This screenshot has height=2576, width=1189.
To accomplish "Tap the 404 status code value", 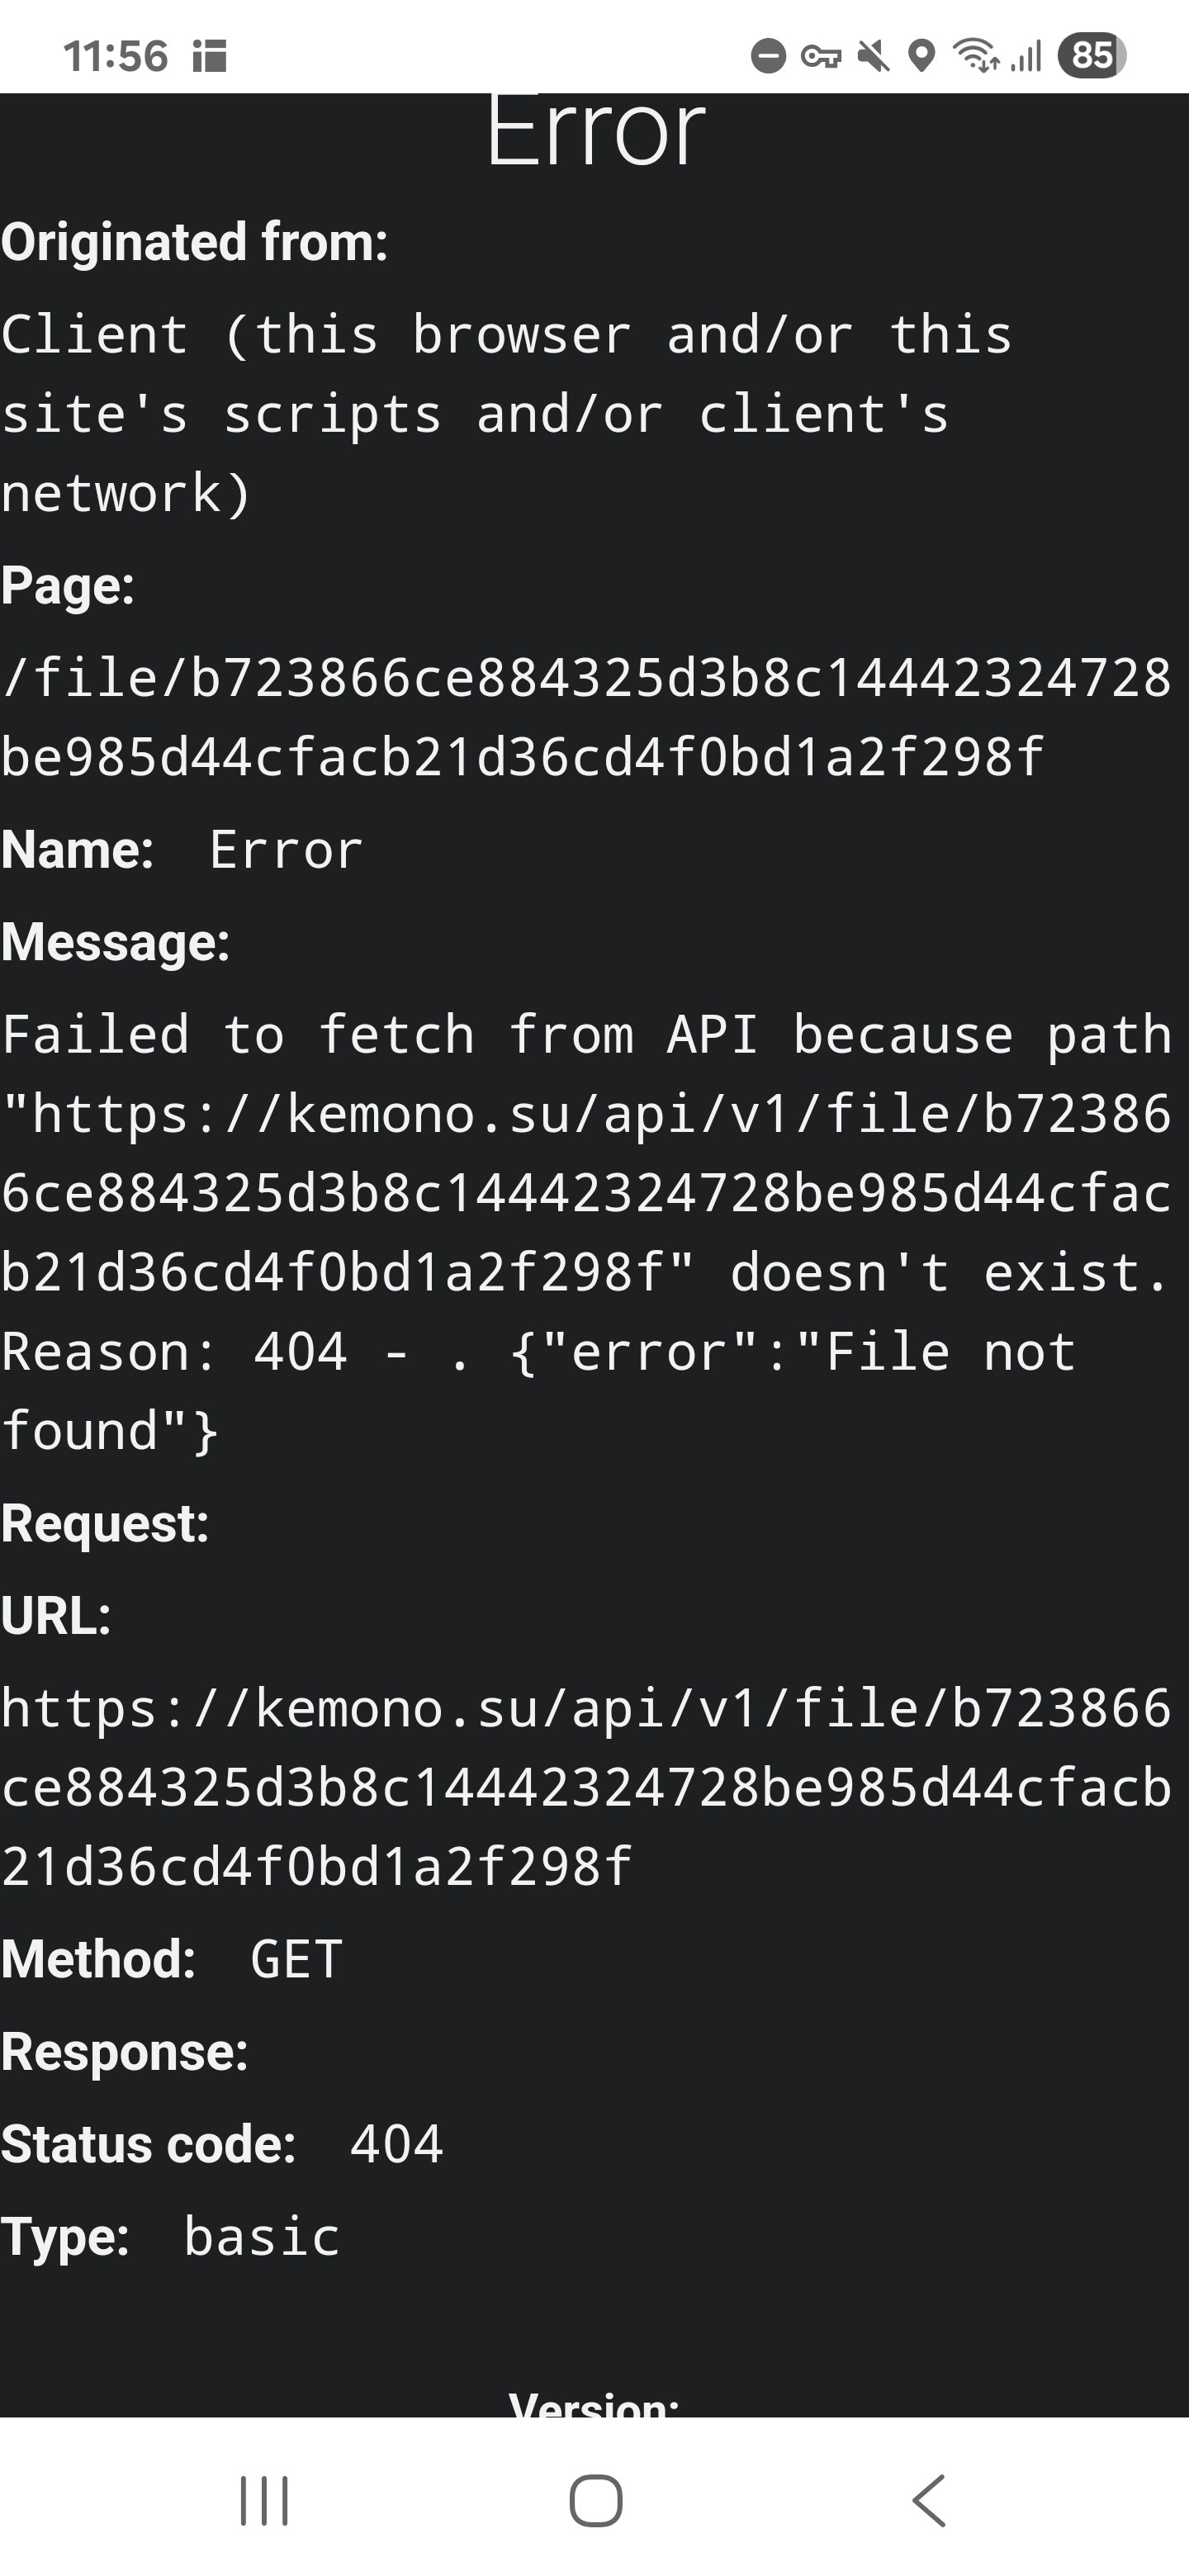I will (x=396, y=2144).
